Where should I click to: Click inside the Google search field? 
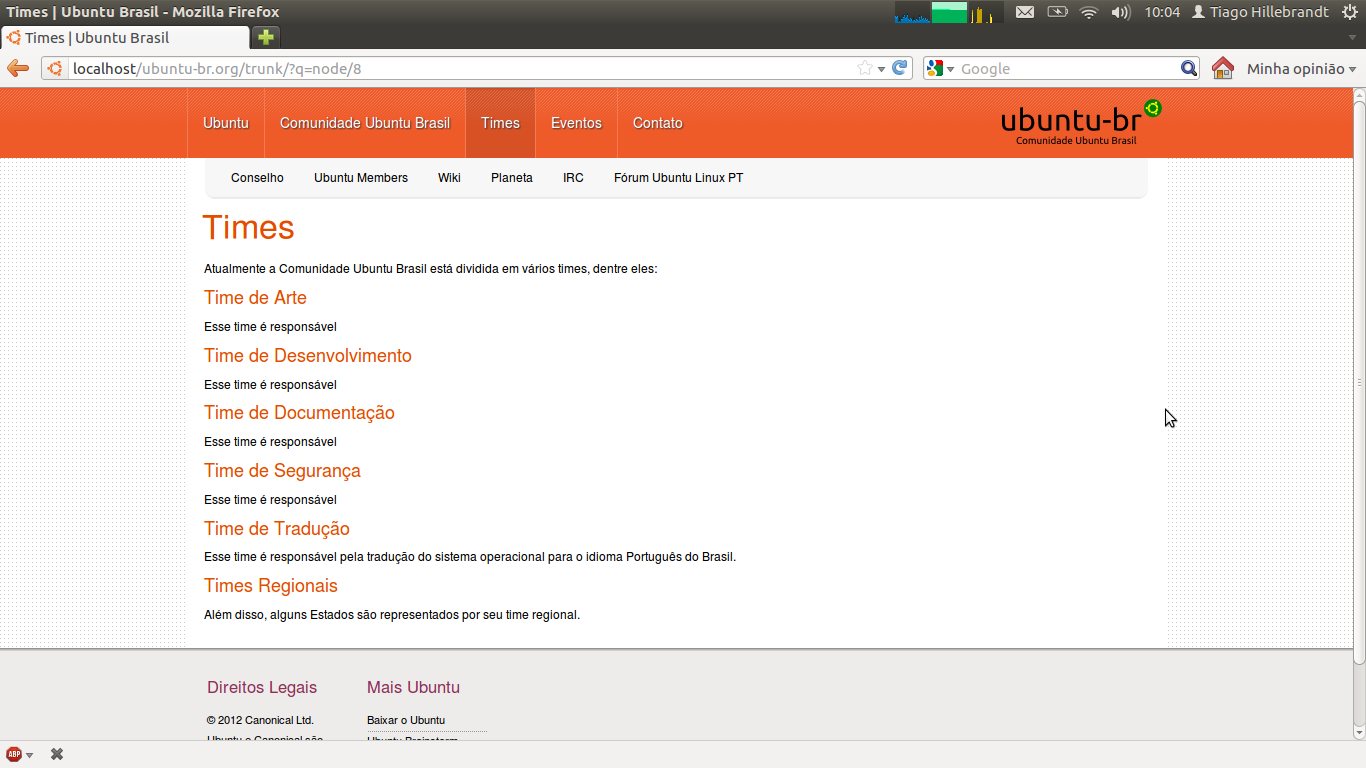pos(1065,69)
